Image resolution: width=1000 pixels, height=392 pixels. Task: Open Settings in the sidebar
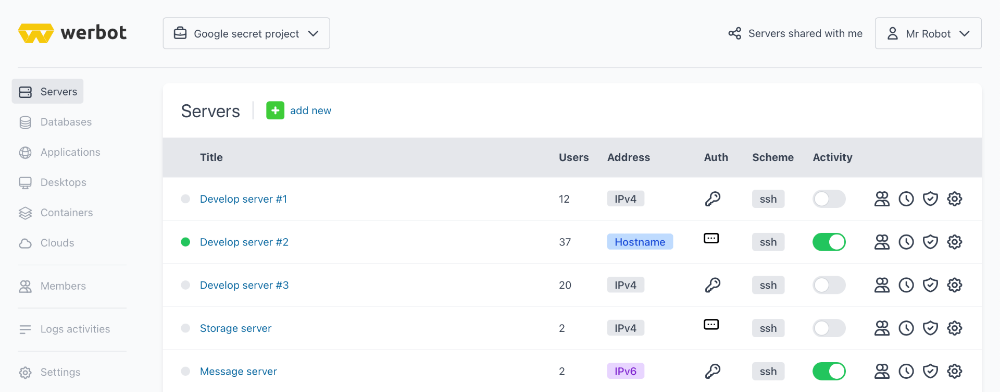pos(50,372)
